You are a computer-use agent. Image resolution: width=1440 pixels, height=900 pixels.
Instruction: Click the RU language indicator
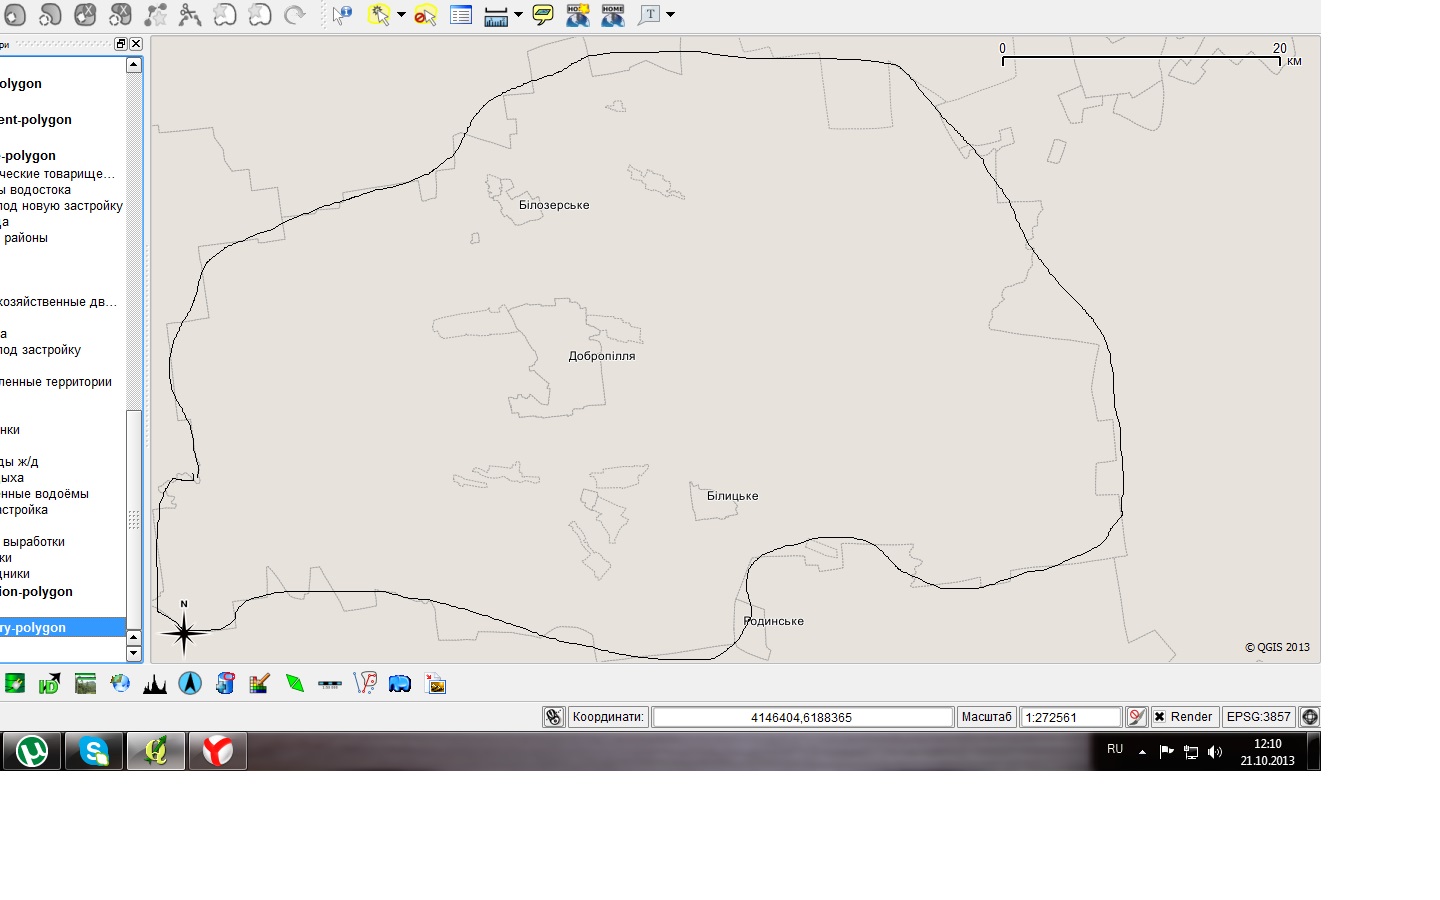(1115, 749)
